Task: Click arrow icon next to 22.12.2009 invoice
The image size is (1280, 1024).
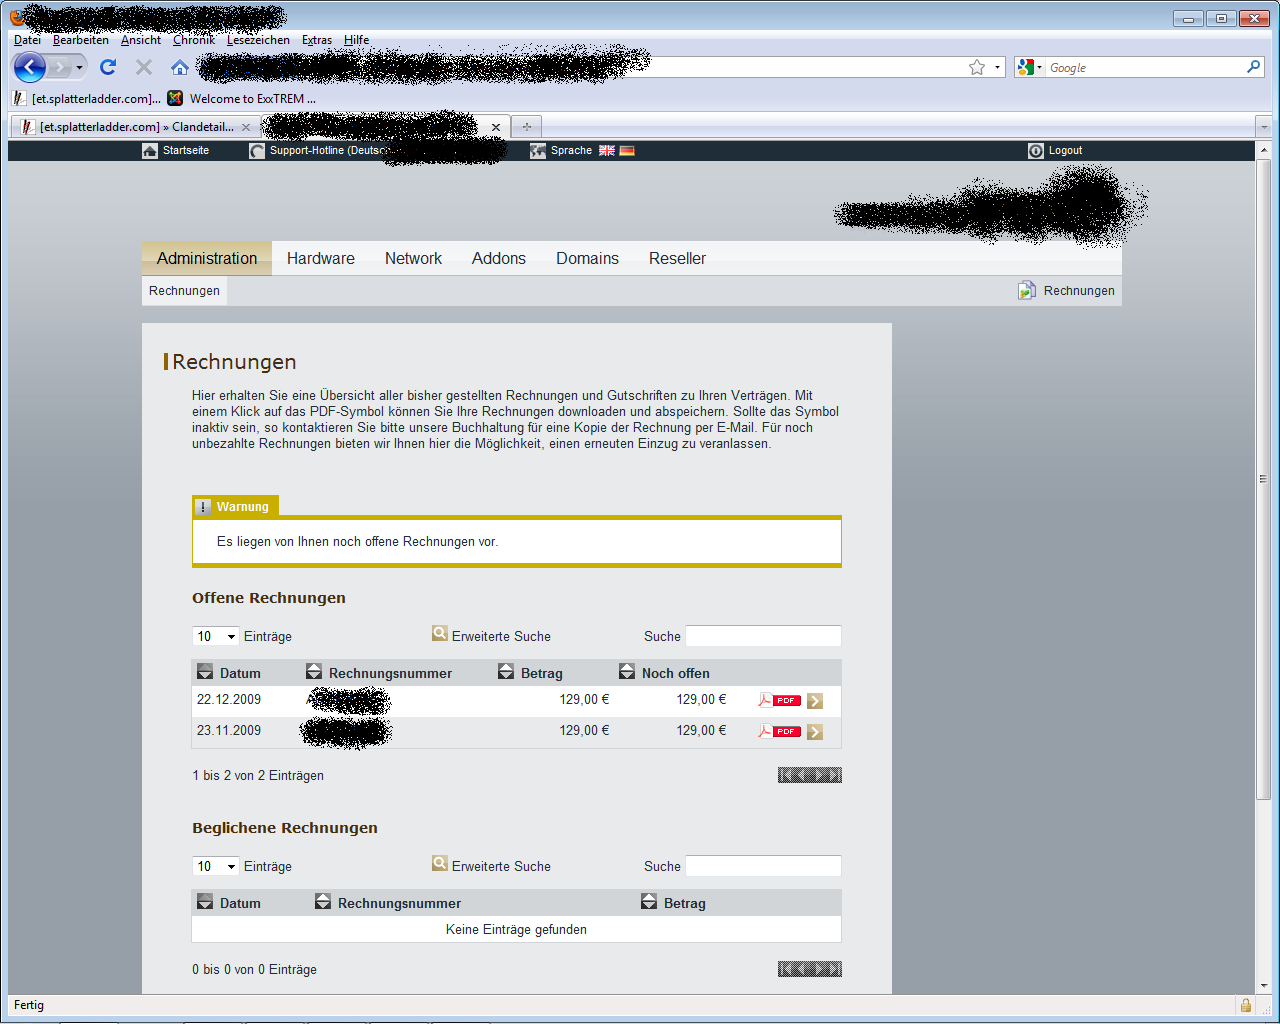Action: 815,701
